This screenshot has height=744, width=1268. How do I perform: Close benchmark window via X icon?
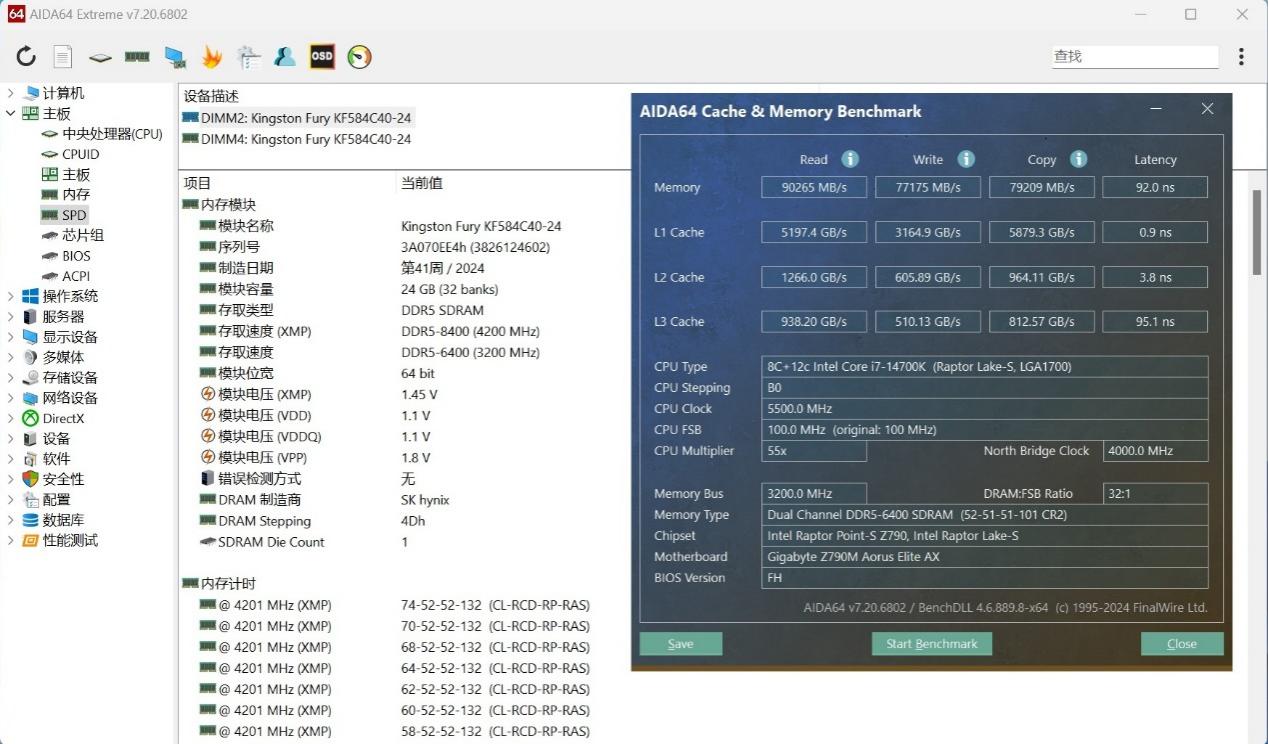[1207, 109]
